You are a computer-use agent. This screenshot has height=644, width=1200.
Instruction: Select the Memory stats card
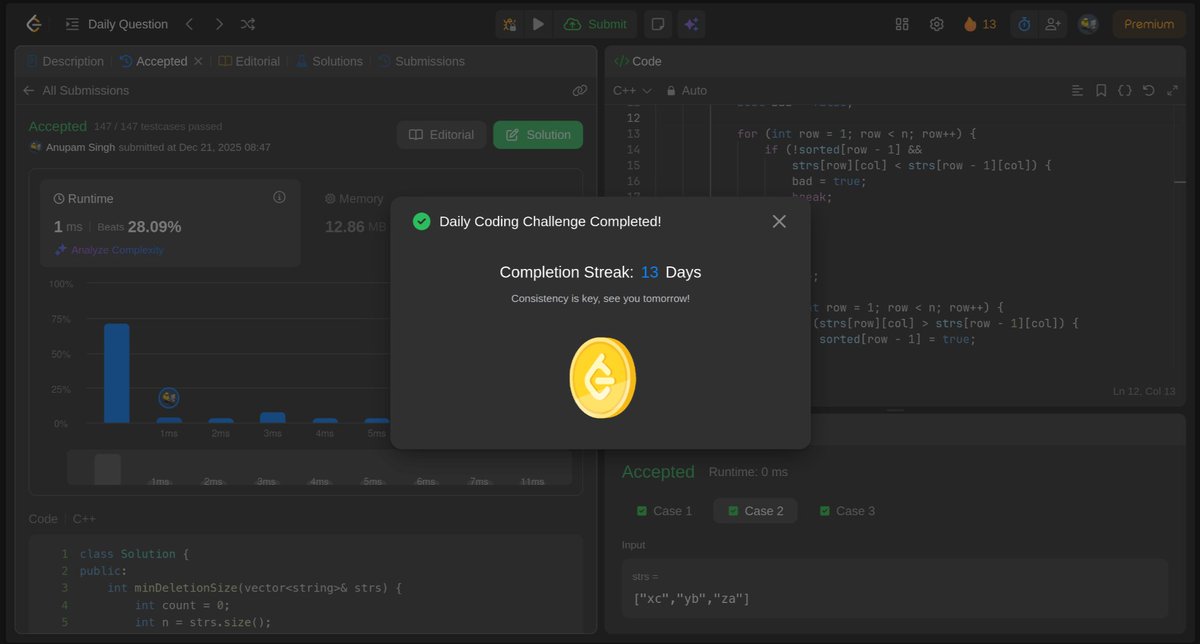pyautogui.click(x=356, y=213)
